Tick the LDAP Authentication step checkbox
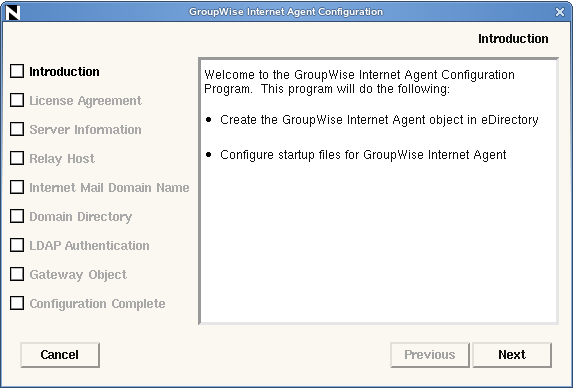573x390 pixels. pyautogui.click(x=17, y=245)
